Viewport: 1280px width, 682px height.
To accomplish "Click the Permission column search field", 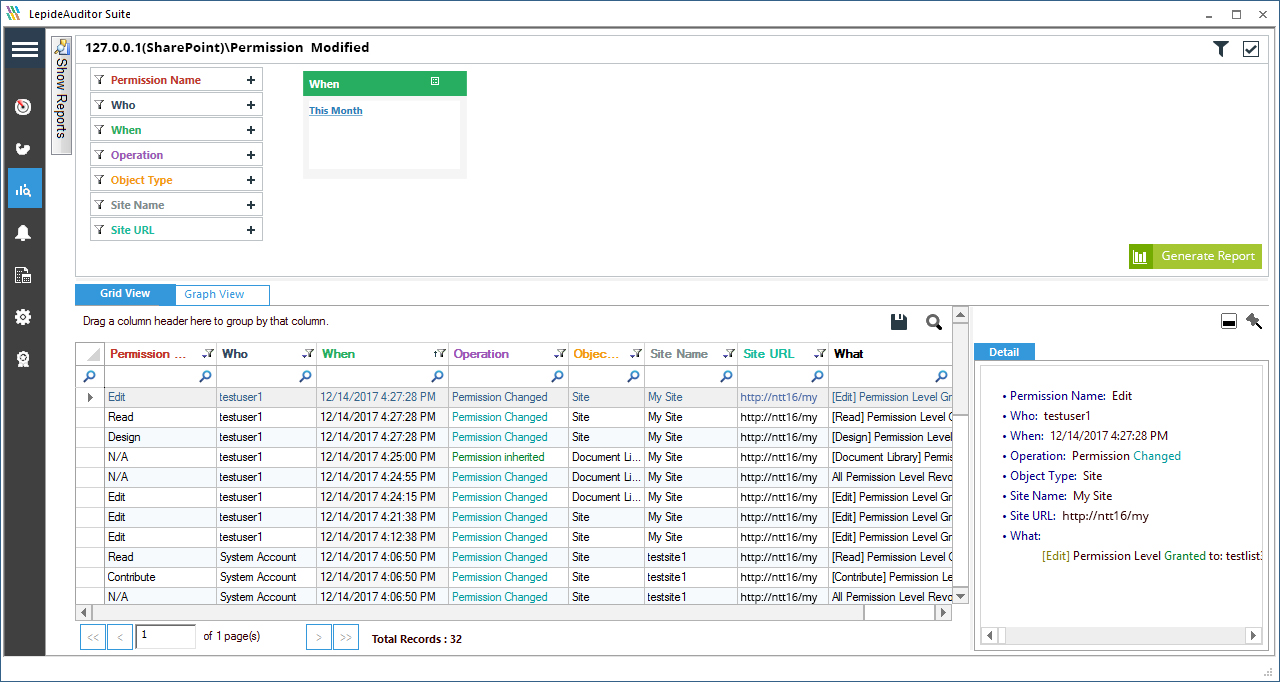I will pos(160,377).
